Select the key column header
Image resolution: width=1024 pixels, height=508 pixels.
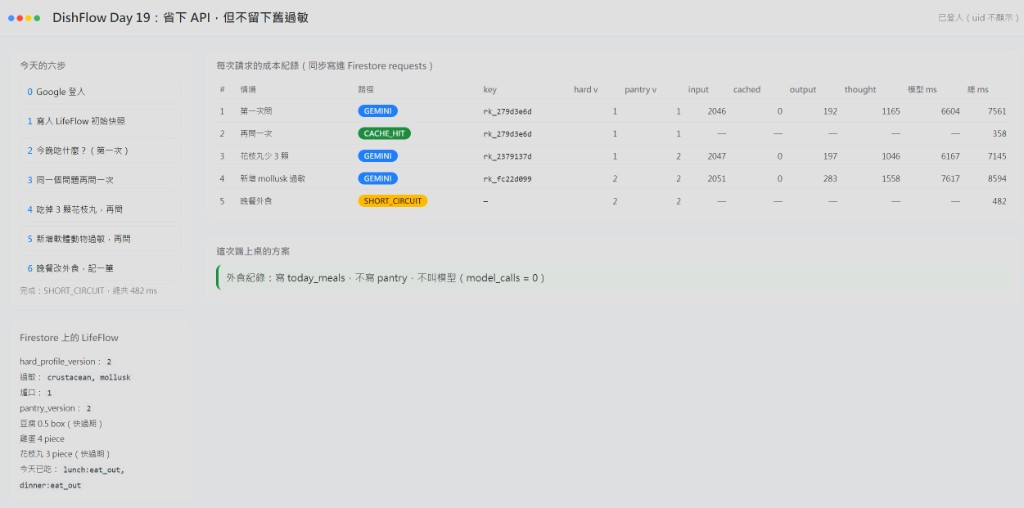click(490, 90)
